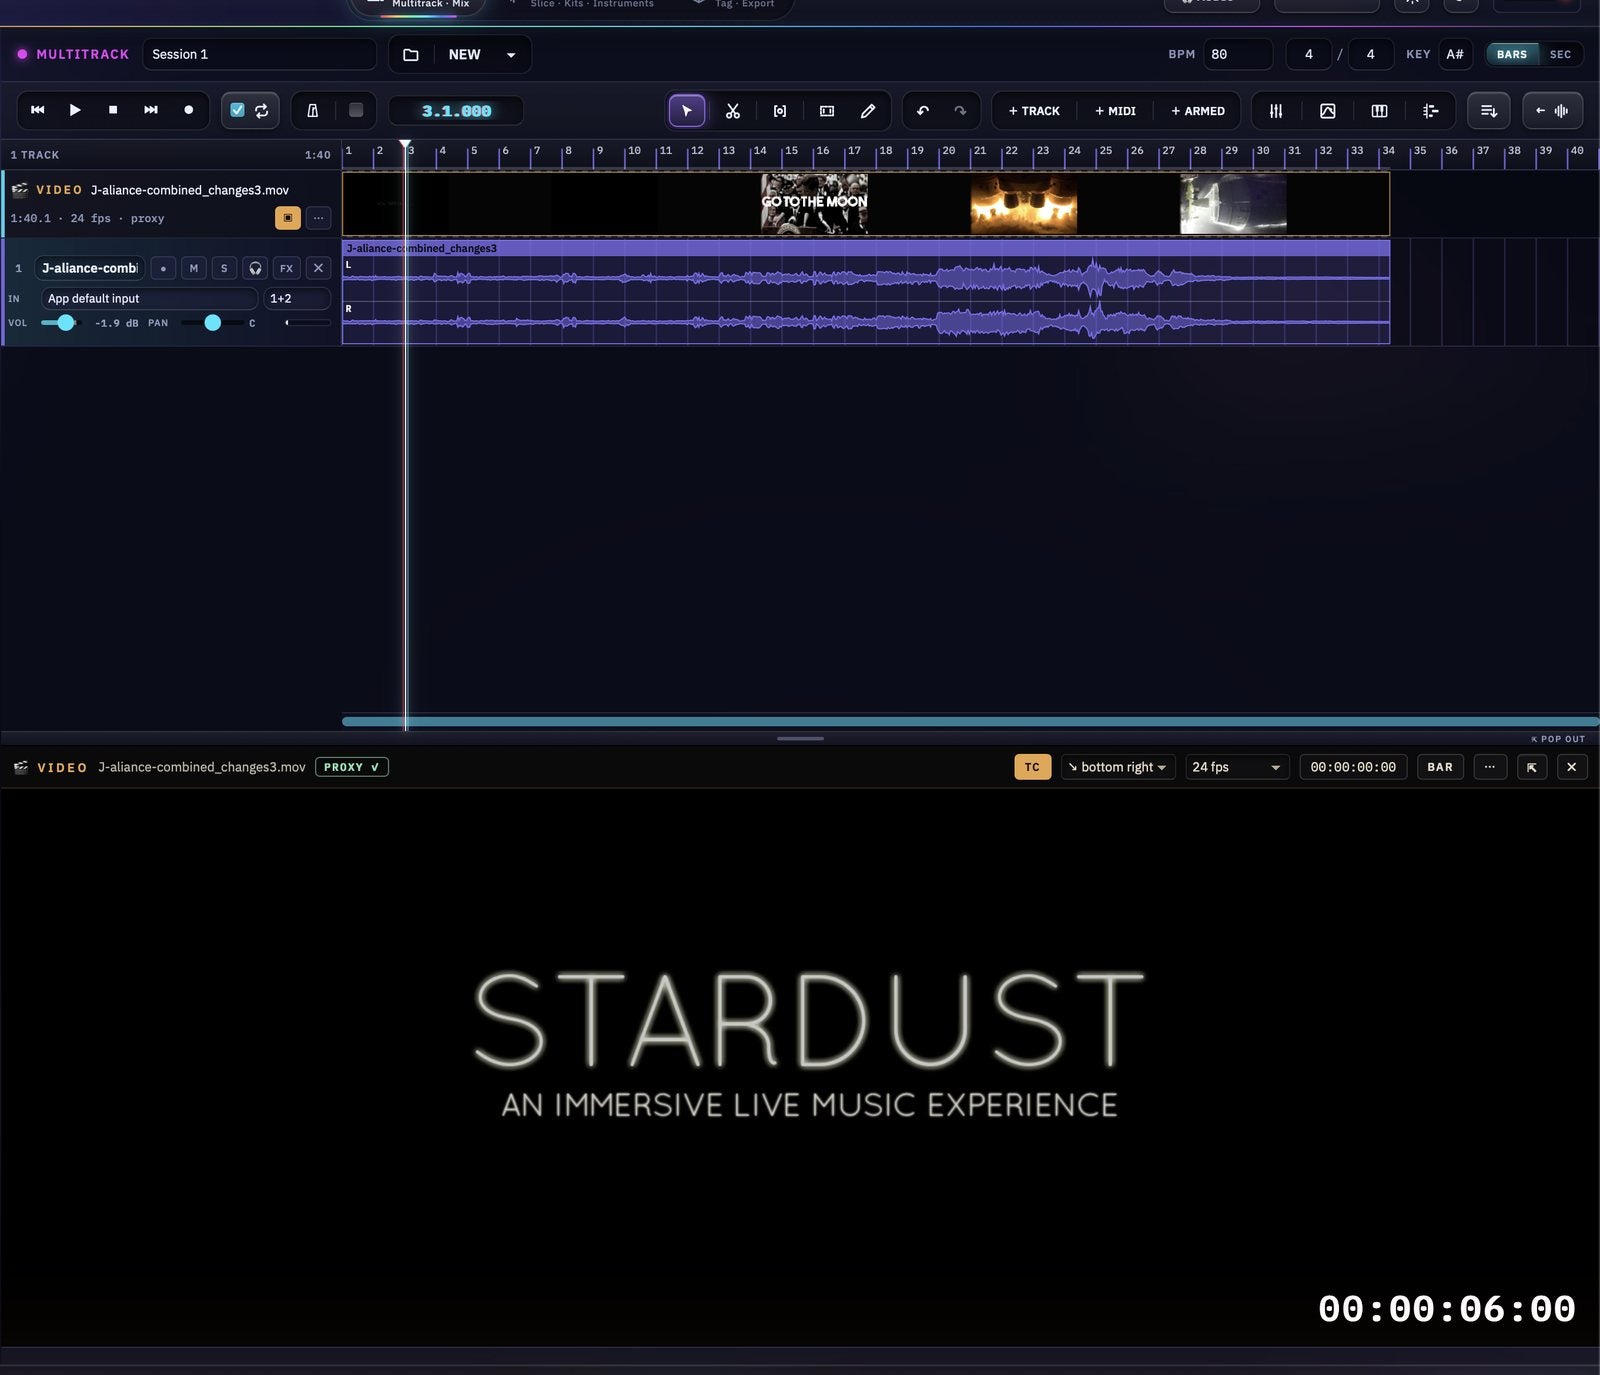Adjust the PAN slider on track 1

click(212, 322)
